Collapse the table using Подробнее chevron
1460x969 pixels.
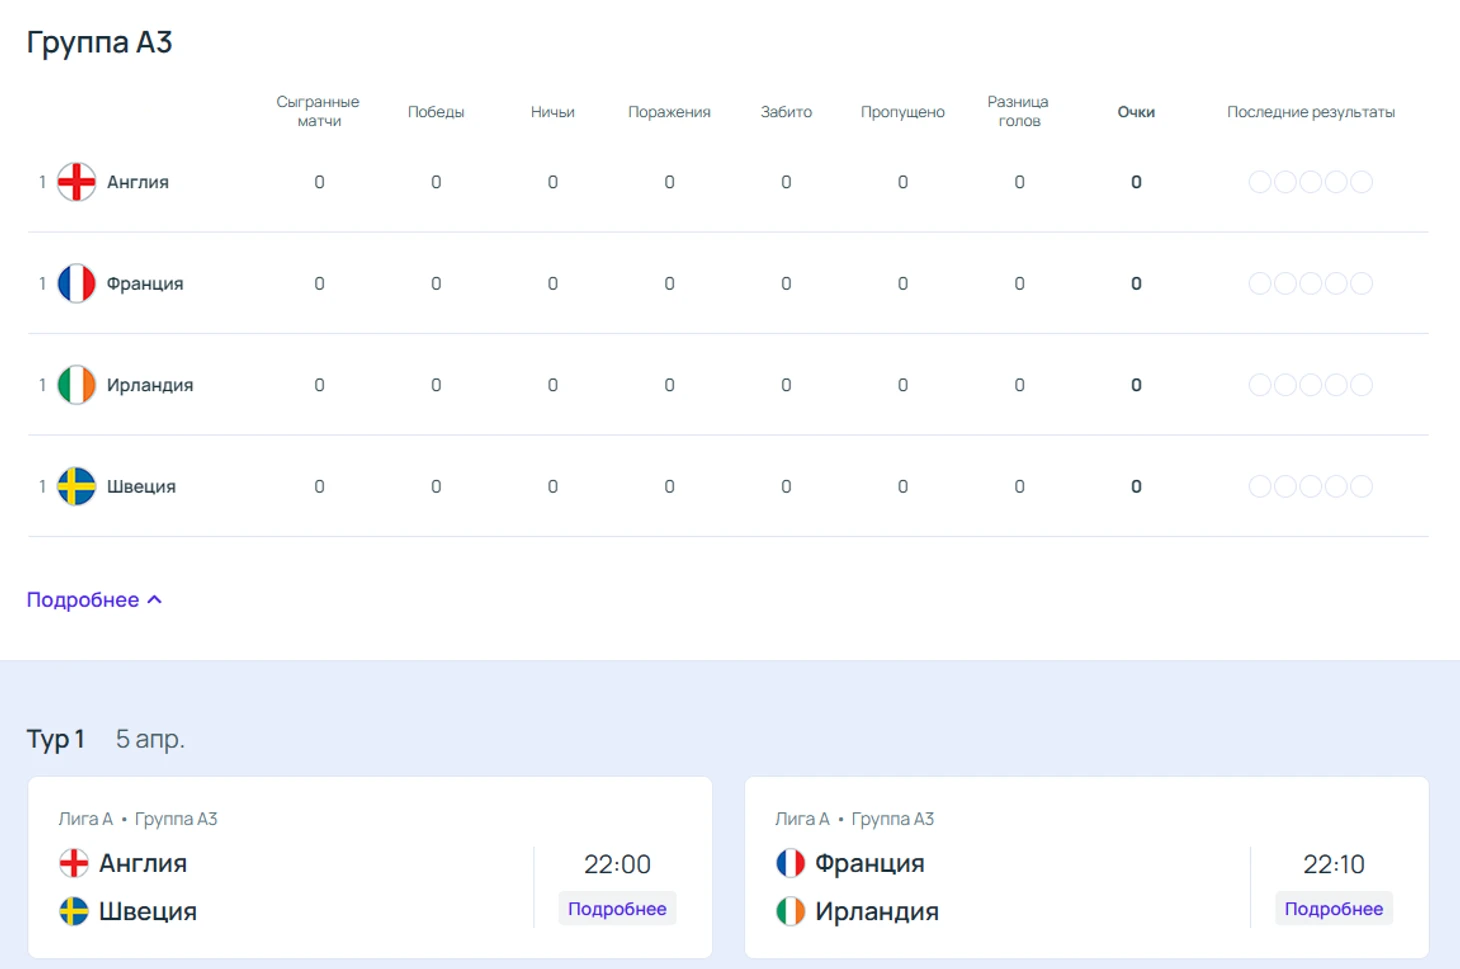click(x=154, y=600)
